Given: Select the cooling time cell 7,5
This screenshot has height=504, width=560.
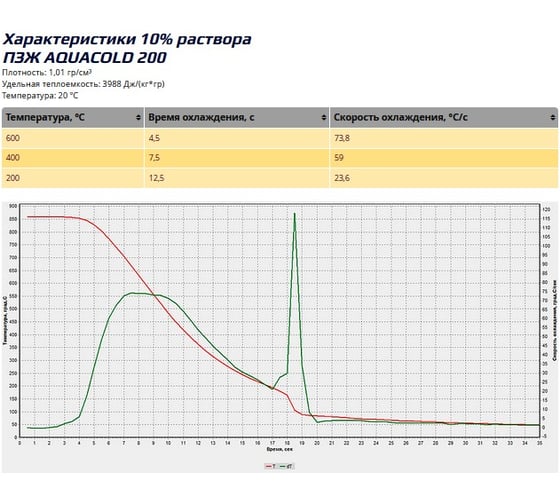Looking at the screenshot, I should pos(237,158).
